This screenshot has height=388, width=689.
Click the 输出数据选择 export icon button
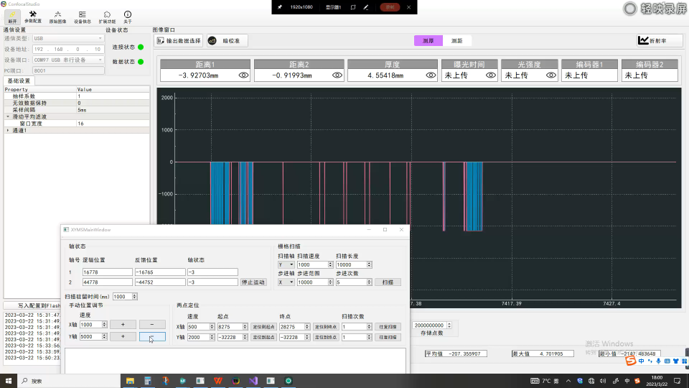pos(179,41)
